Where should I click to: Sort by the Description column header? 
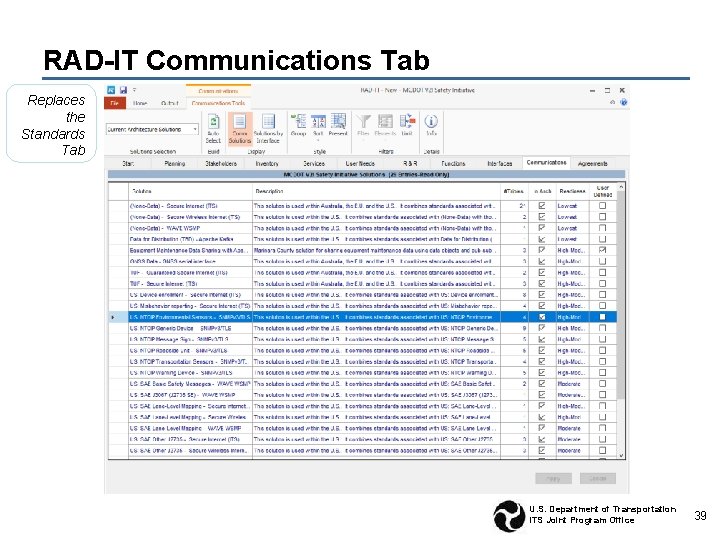(x=377, y=191)
